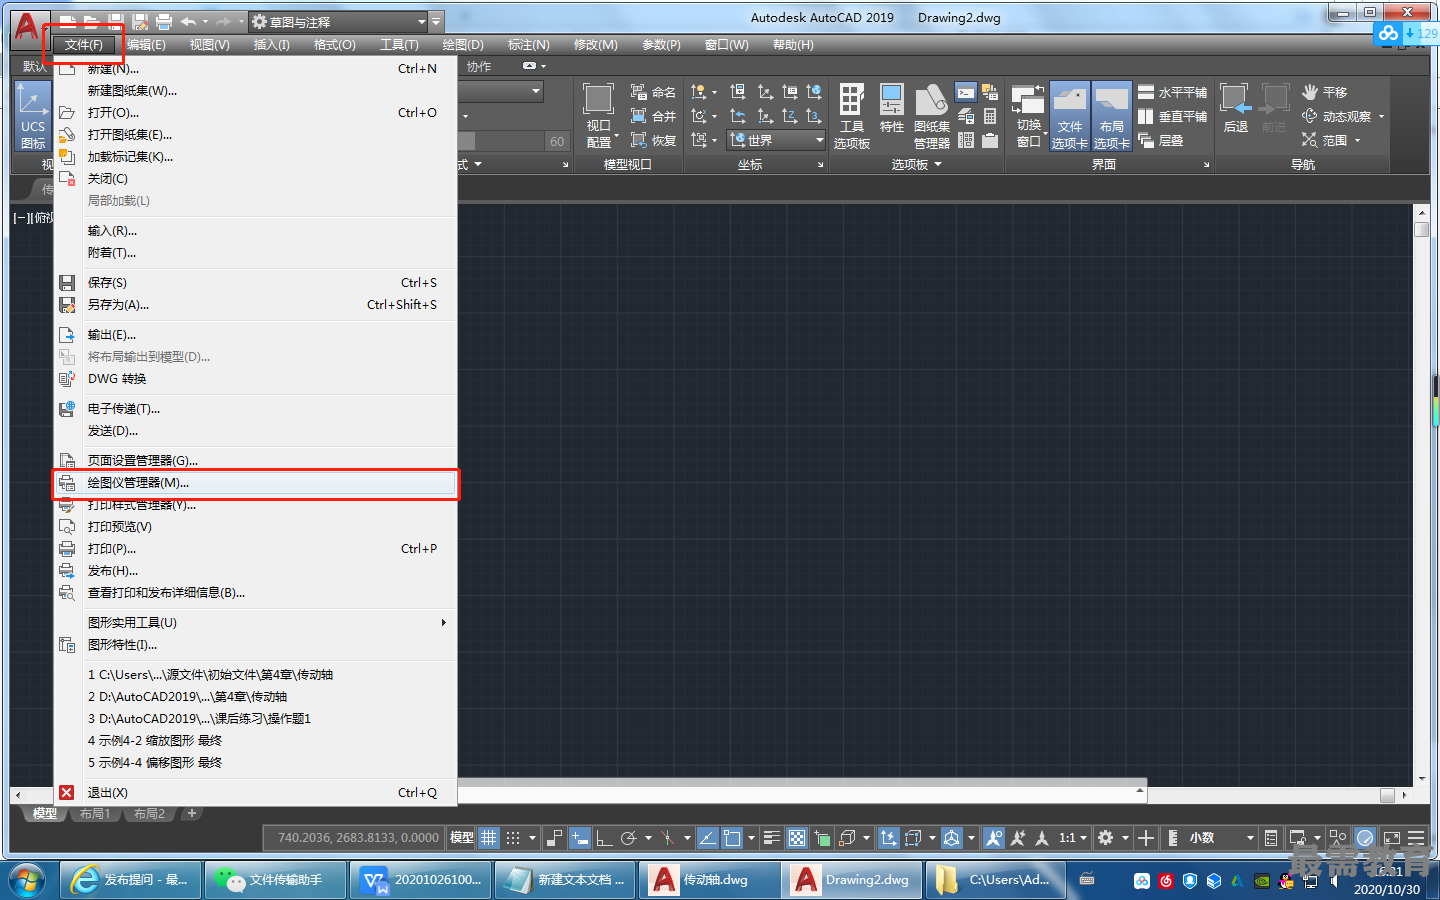Click the Join viewports (合并) icon

(638, 116)
